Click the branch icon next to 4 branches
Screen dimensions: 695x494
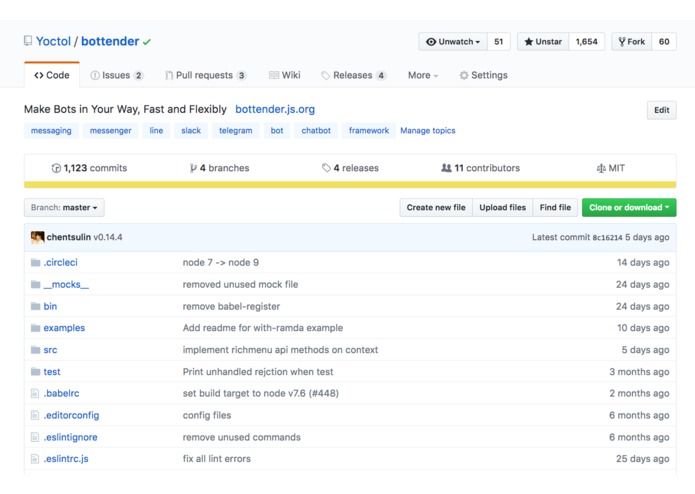pos(193,168)
